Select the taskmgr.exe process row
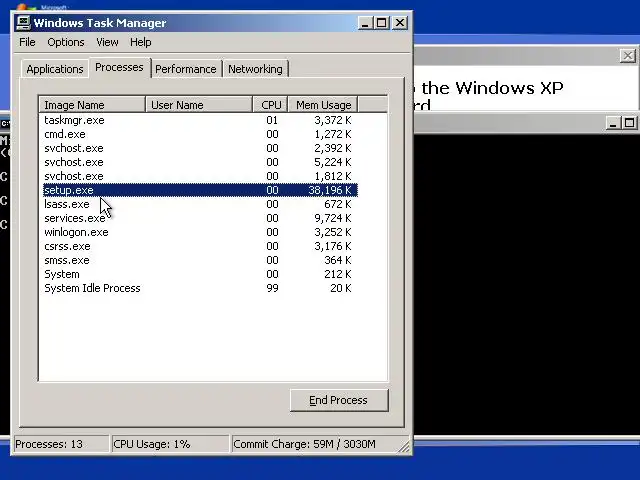640x480 pixels. (x=200, y=120)
